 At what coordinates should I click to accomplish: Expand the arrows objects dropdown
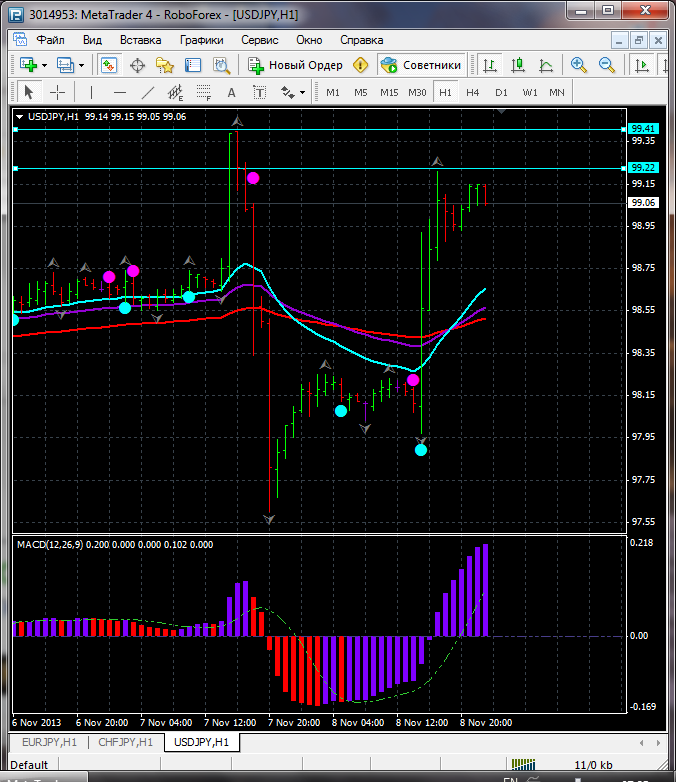pyautogui.click(x=302, y=92)
